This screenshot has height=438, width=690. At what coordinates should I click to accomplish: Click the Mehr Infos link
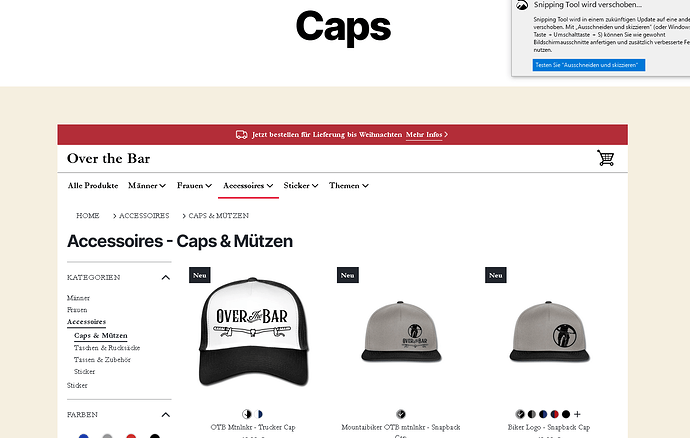tap(426, 135)
